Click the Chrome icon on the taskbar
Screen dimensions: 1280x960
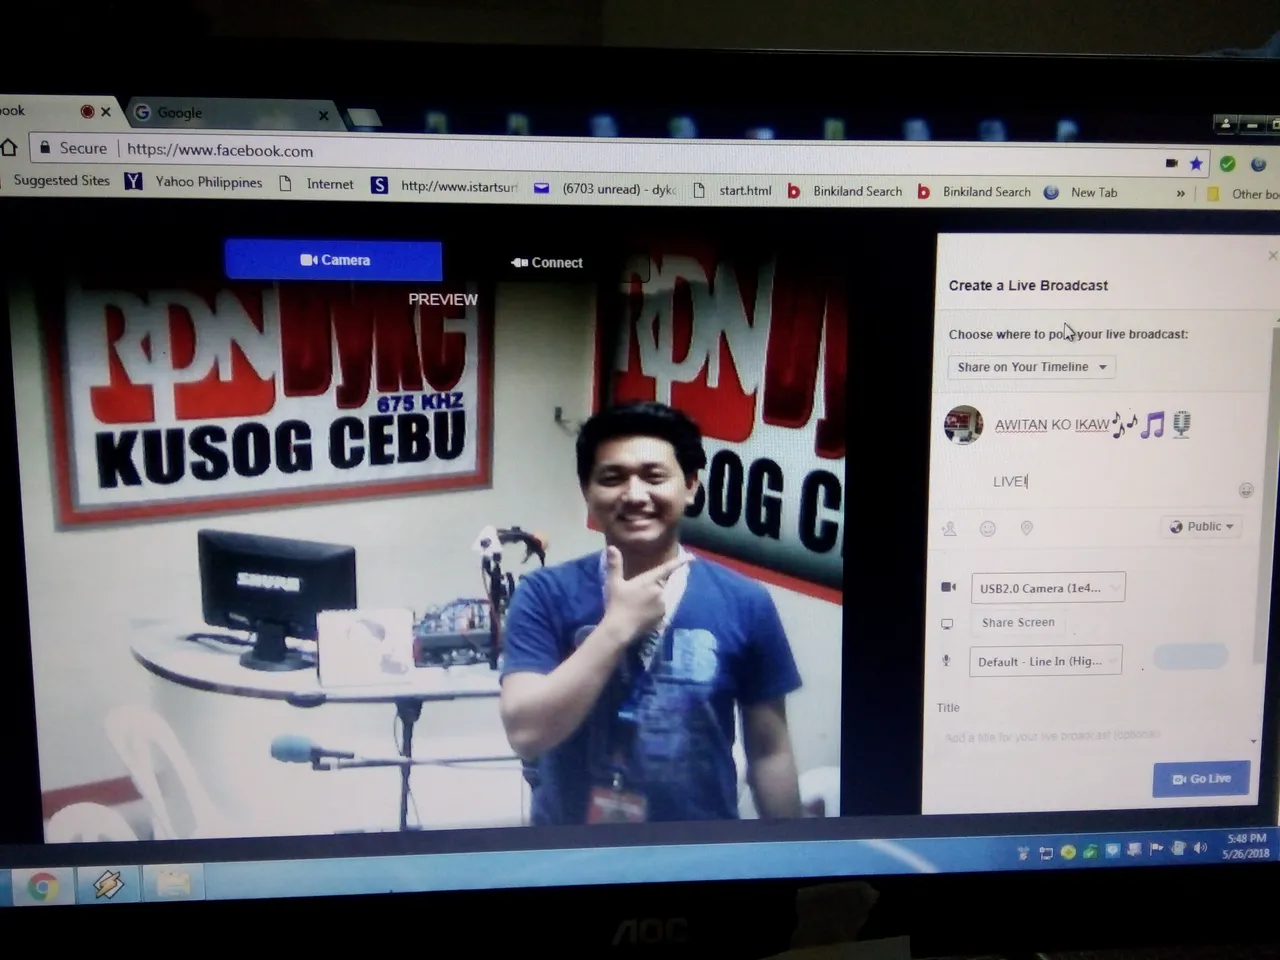click(x=42, y=887)
